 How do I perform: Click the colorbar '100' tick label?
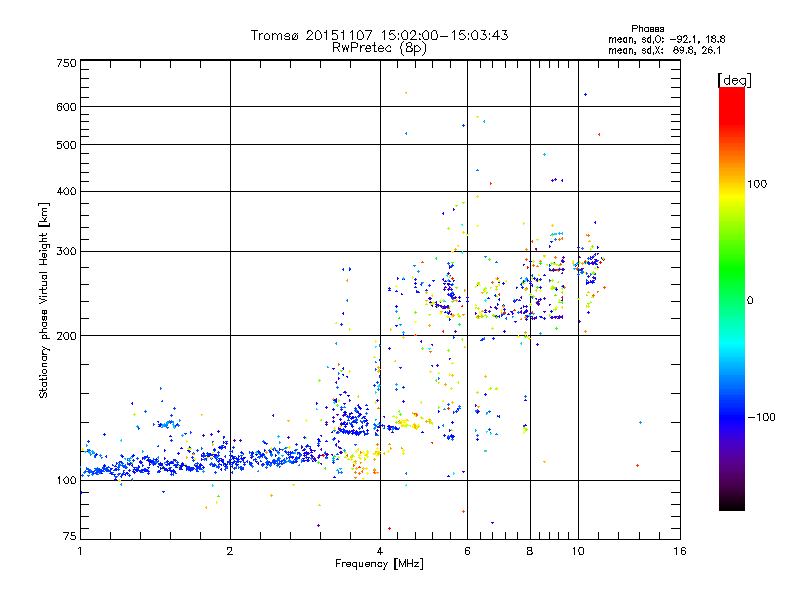[757, 184]
